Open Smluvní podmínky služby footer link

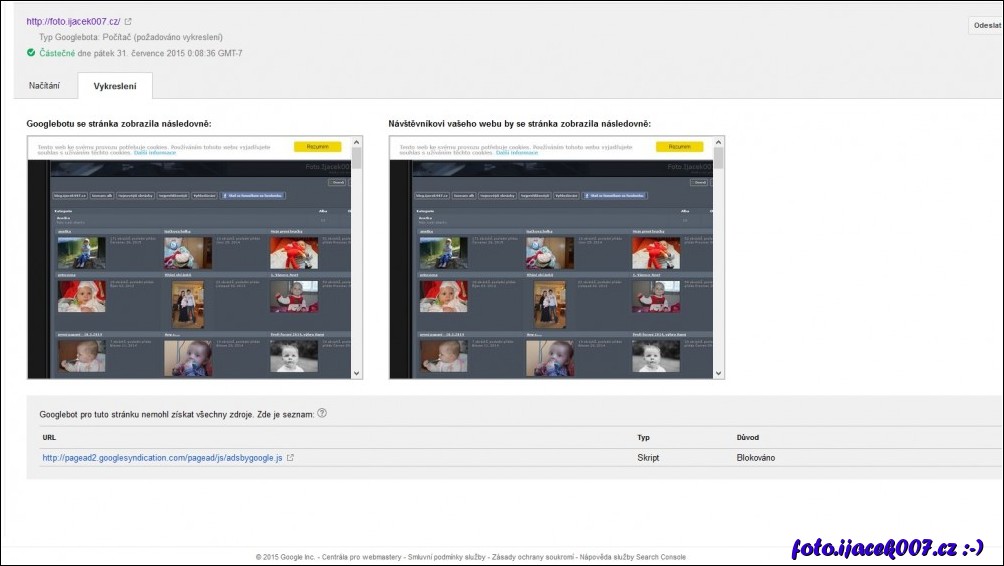[x=447, y=557]
